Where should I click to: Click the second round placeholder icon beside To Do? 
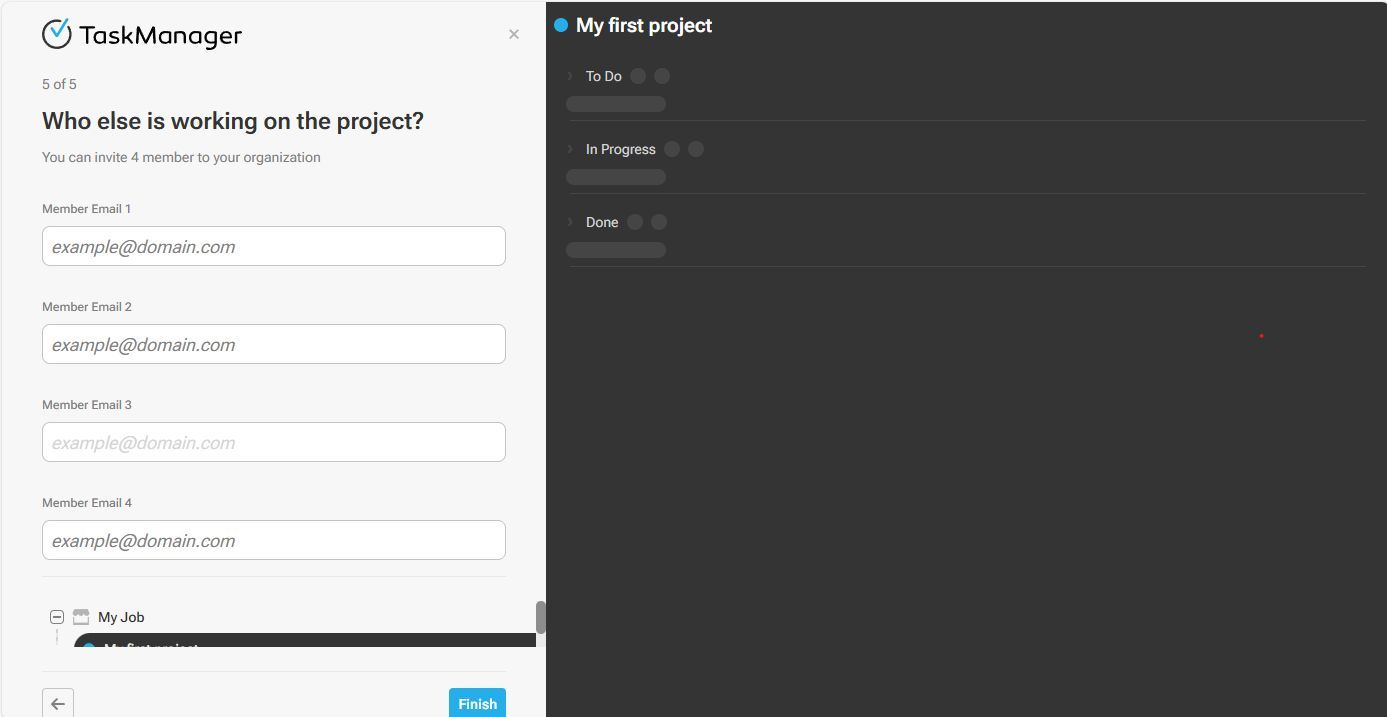point(662,76)
